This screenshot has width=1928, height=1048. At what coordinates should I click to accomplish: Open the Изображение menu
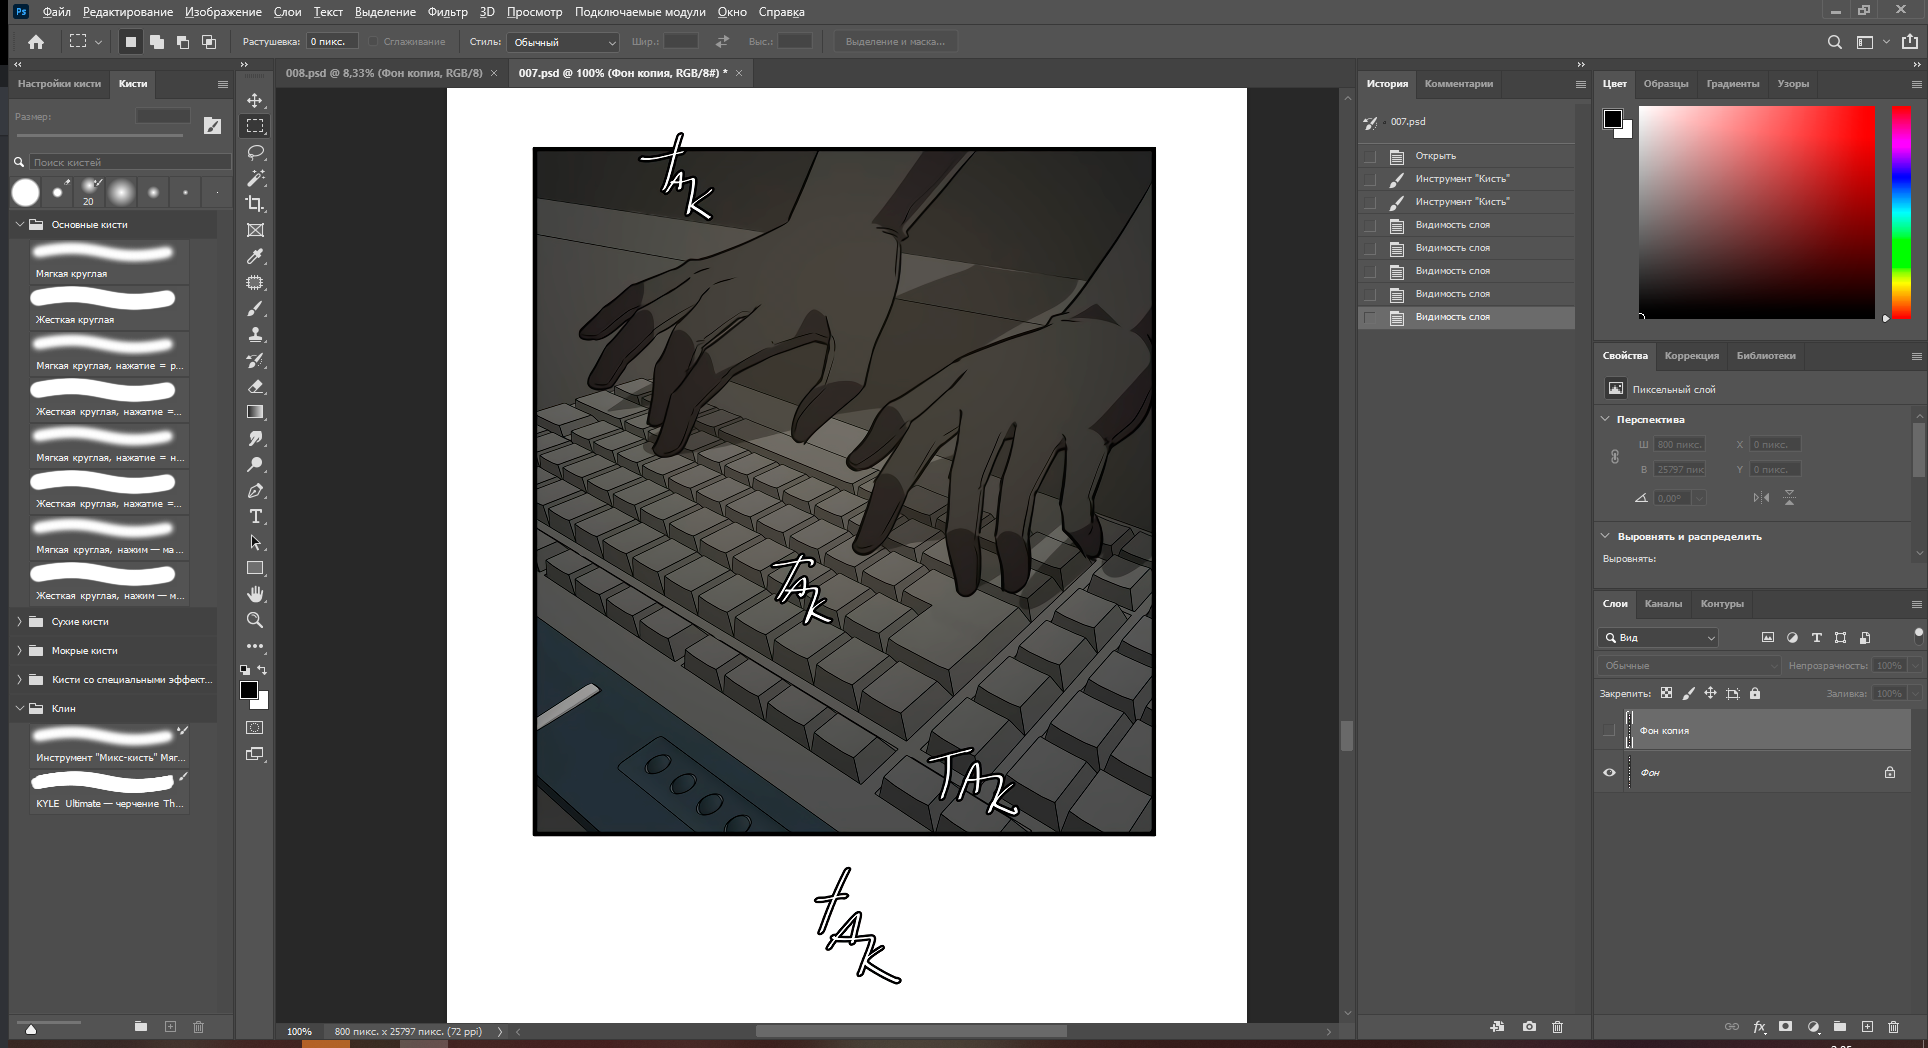pos(223,12)
